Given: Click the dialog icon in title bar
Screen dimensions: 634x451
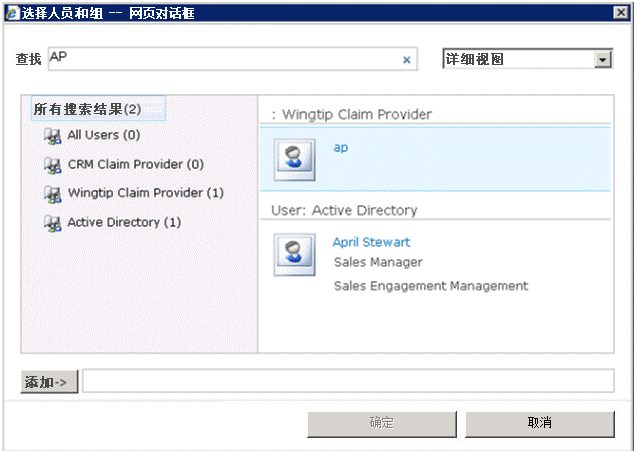Looking at the screenshot, I should point(13,12).
